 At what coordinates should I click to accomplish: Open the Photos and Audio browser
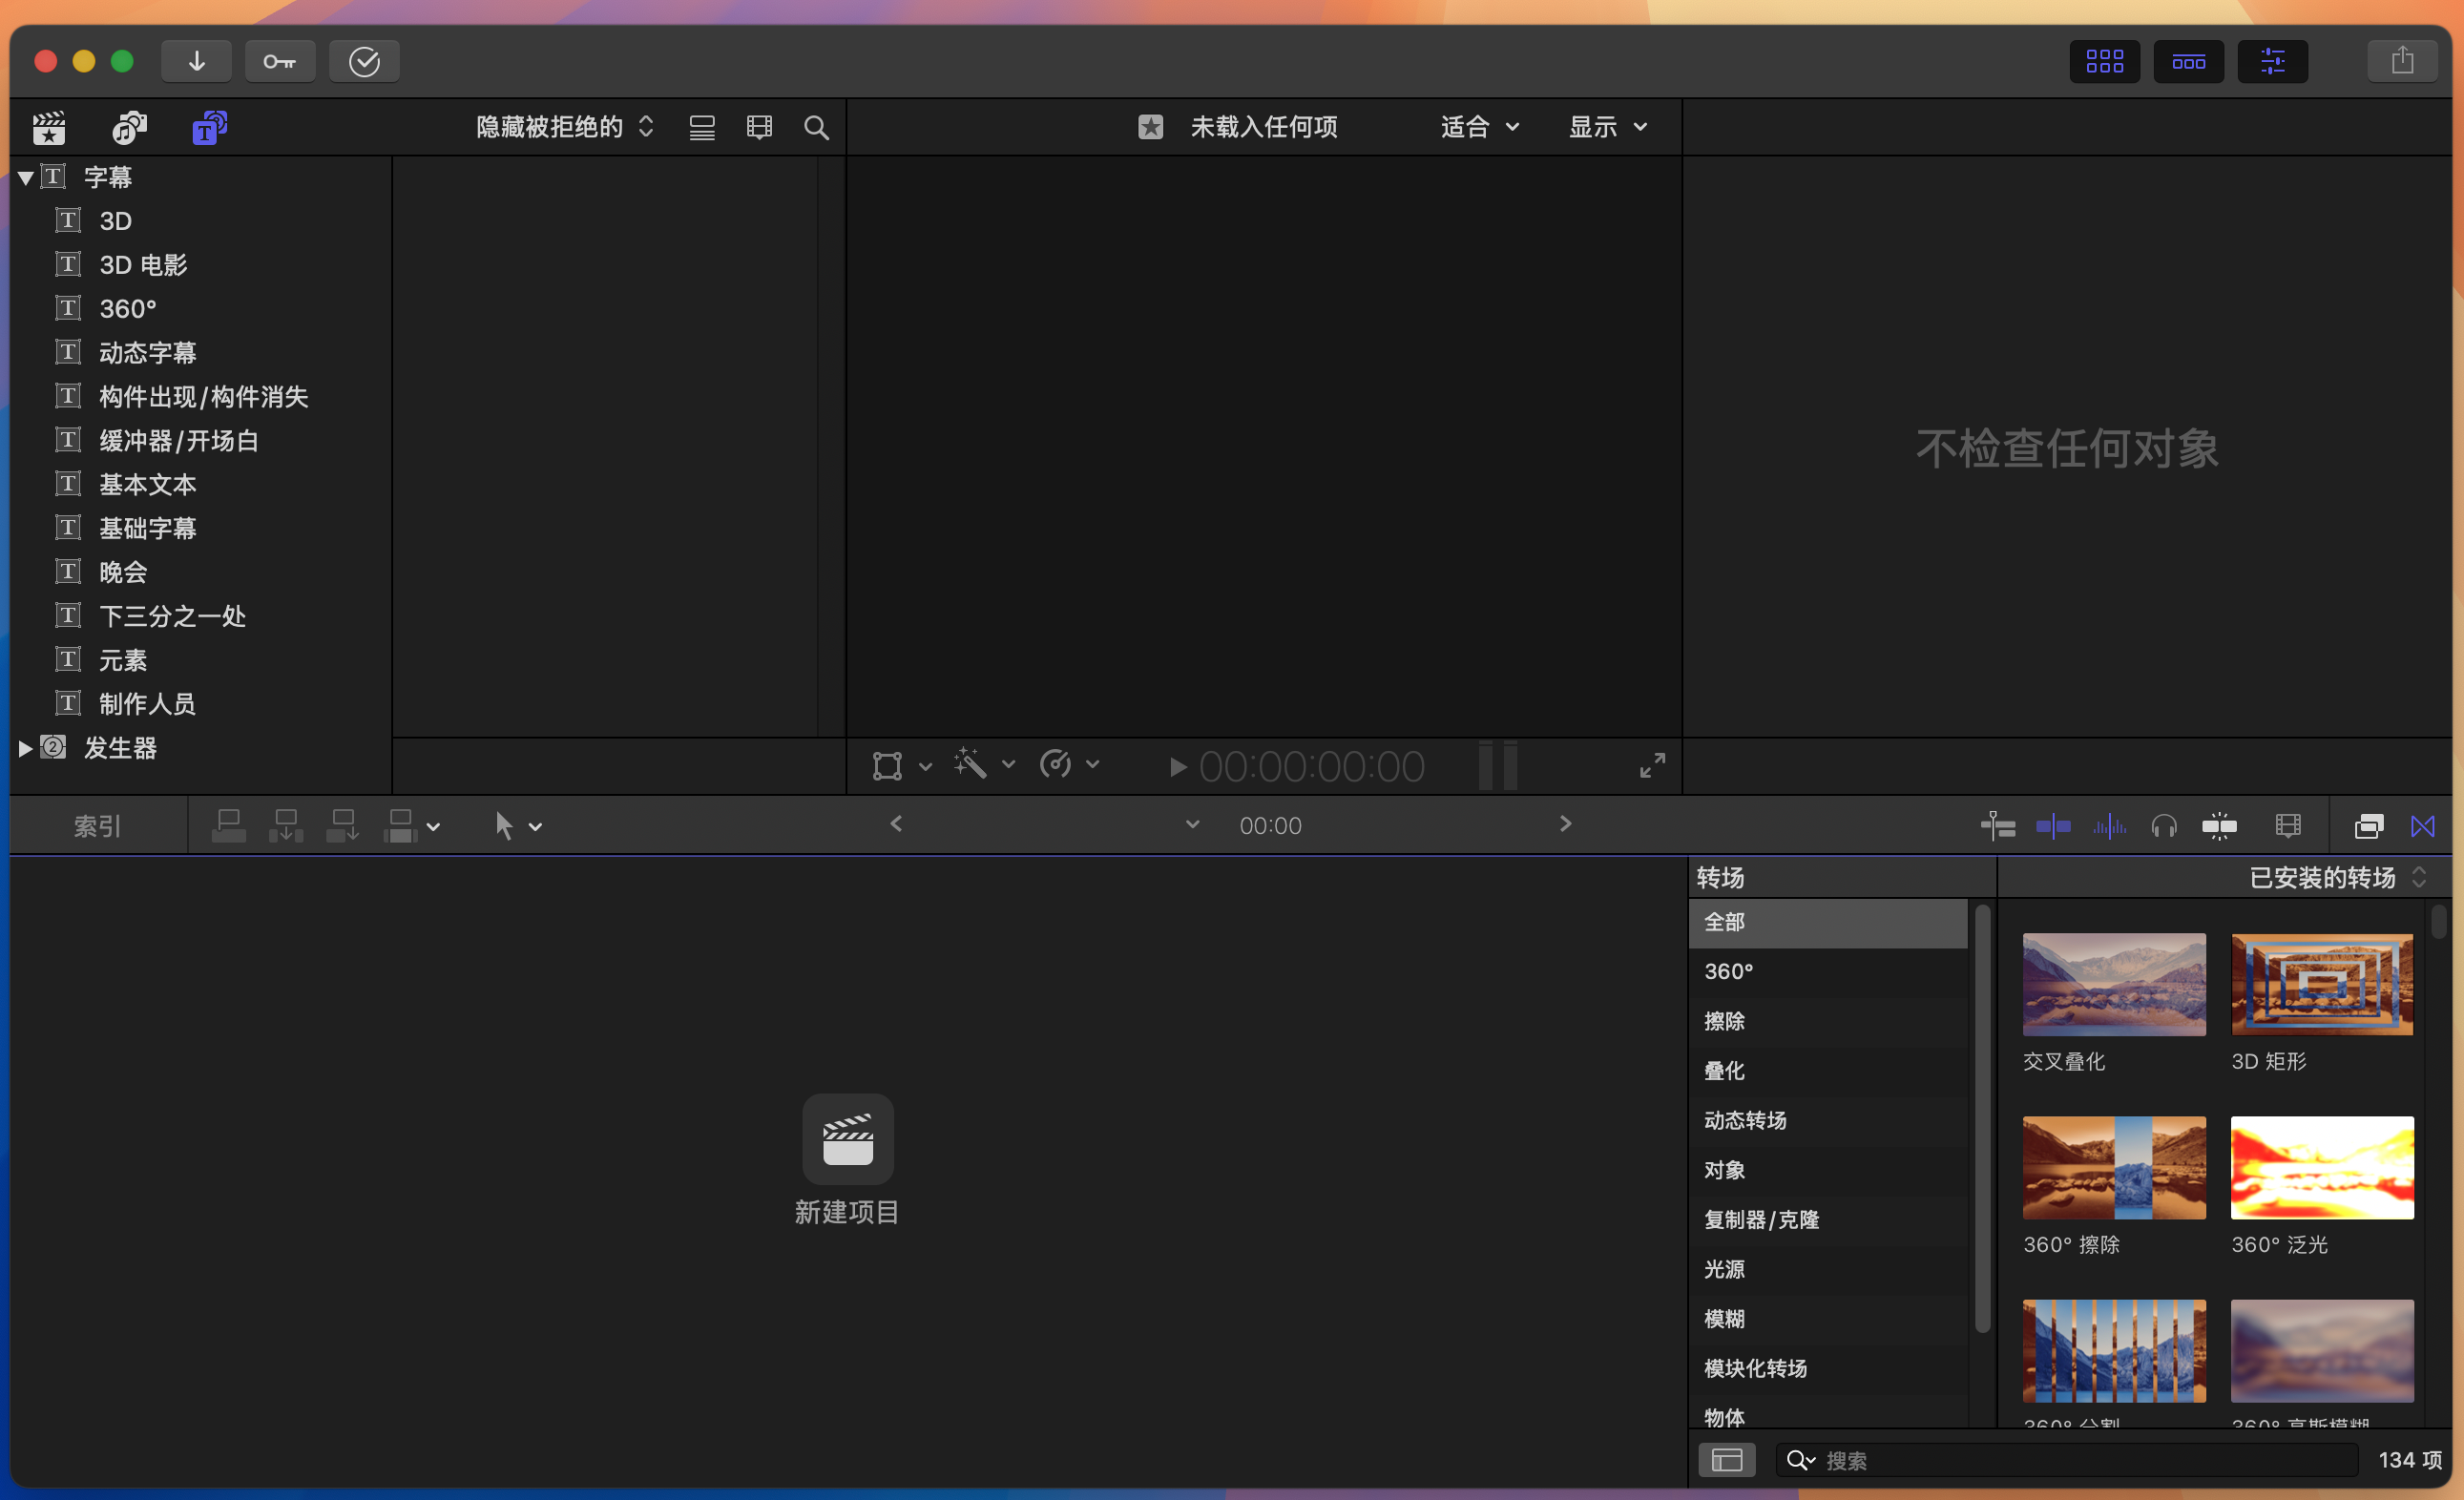pos(127,127)
